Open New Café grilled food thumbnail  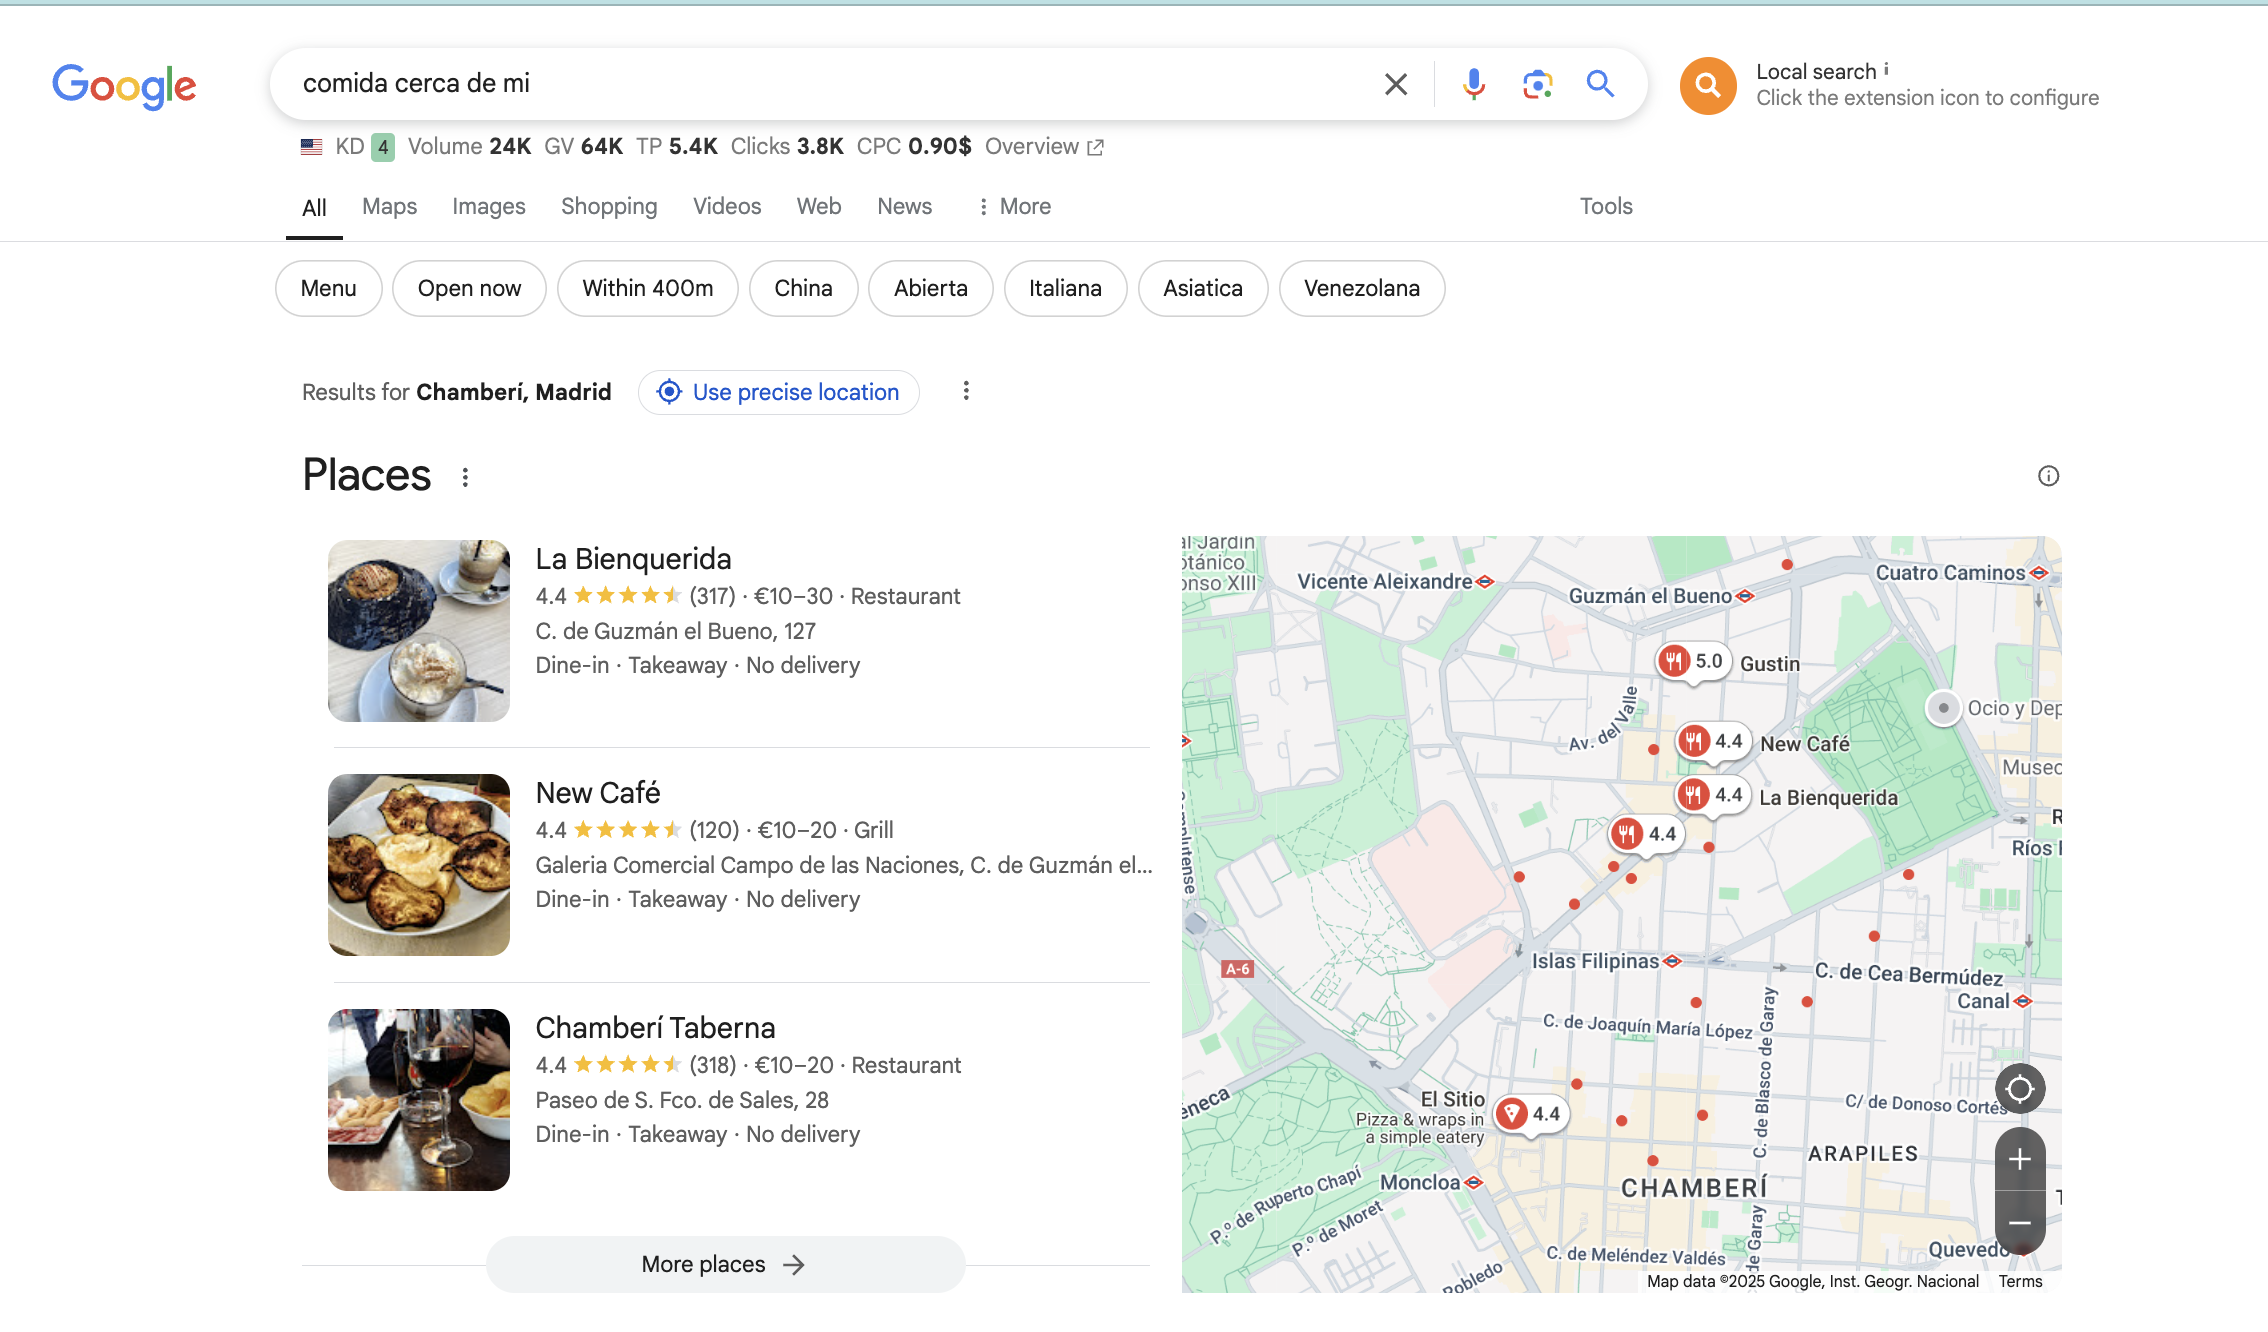pyautogui.click(x=419, y=865)
